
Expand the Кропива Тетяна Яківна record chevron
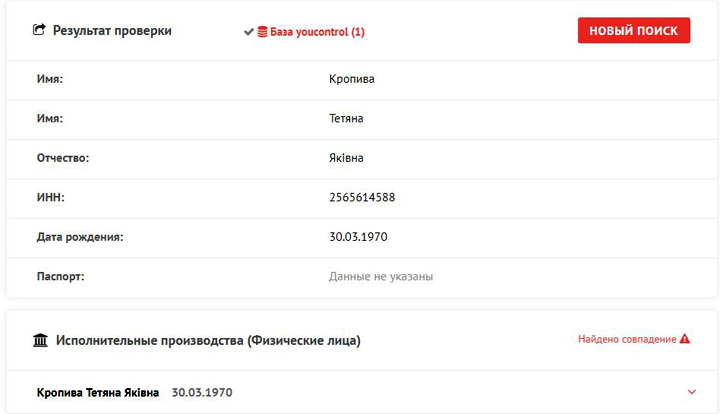692,392
